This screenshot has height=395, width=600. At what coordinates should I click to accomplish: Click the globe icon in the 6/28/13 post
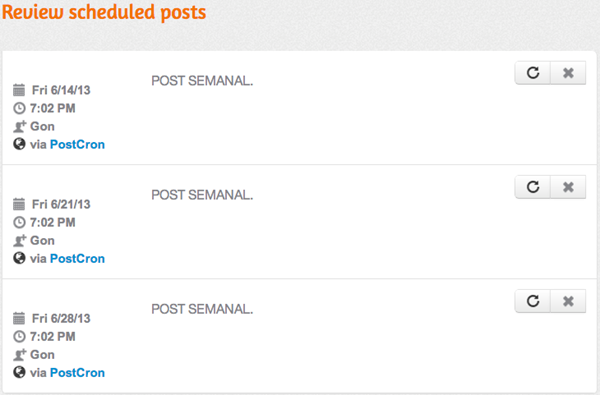click(x=19, y=372)
